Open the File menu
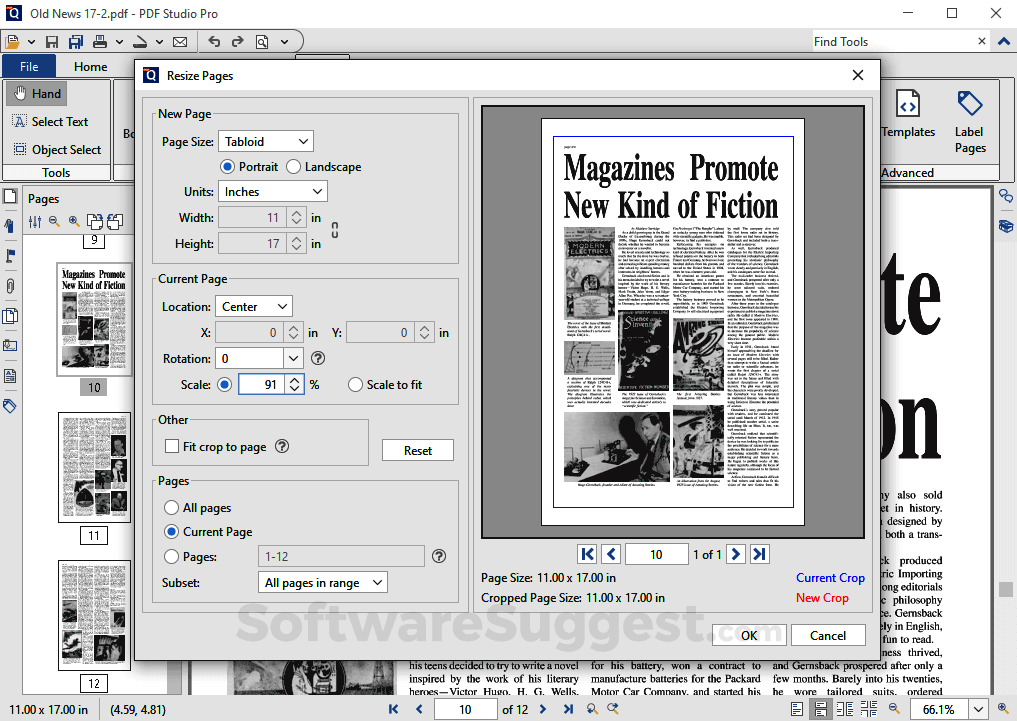Viewport: 1017px width, 721px height. 30,66
